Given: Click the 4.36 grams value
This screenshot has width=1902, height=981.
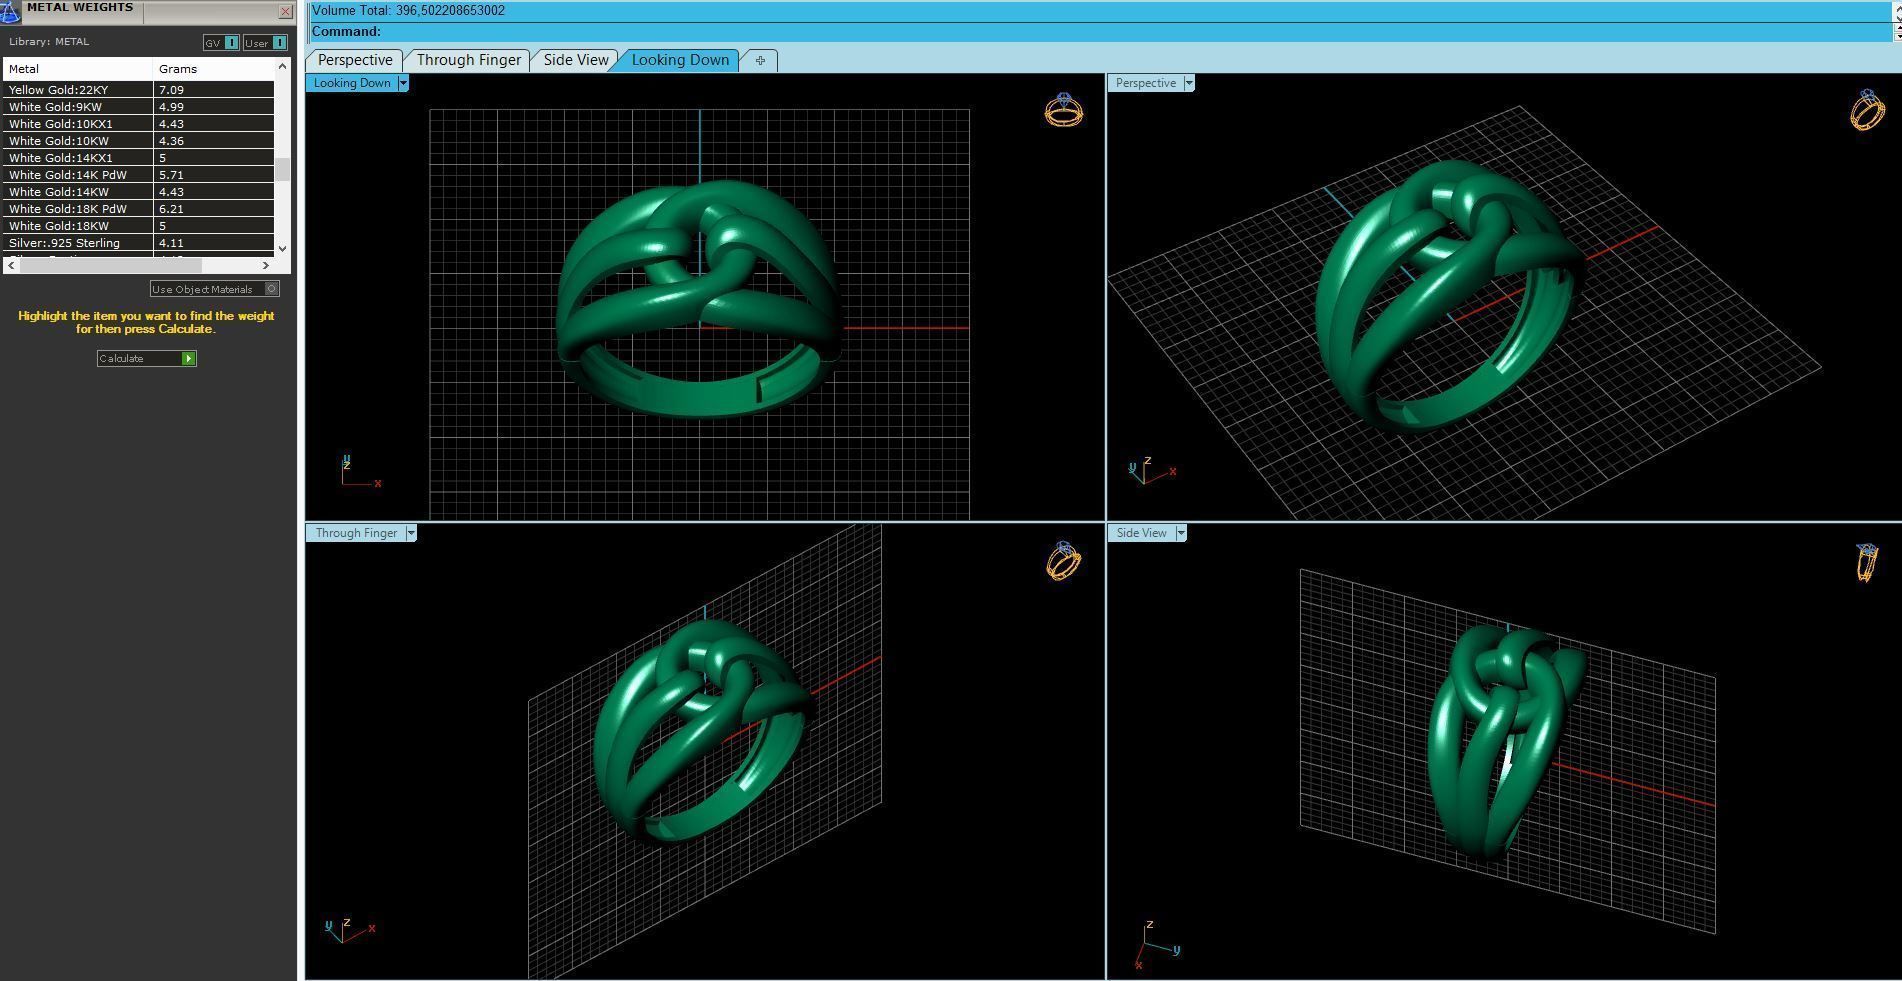Looking at the screenshot, I should pyautogui.click(x=171, y=141).
